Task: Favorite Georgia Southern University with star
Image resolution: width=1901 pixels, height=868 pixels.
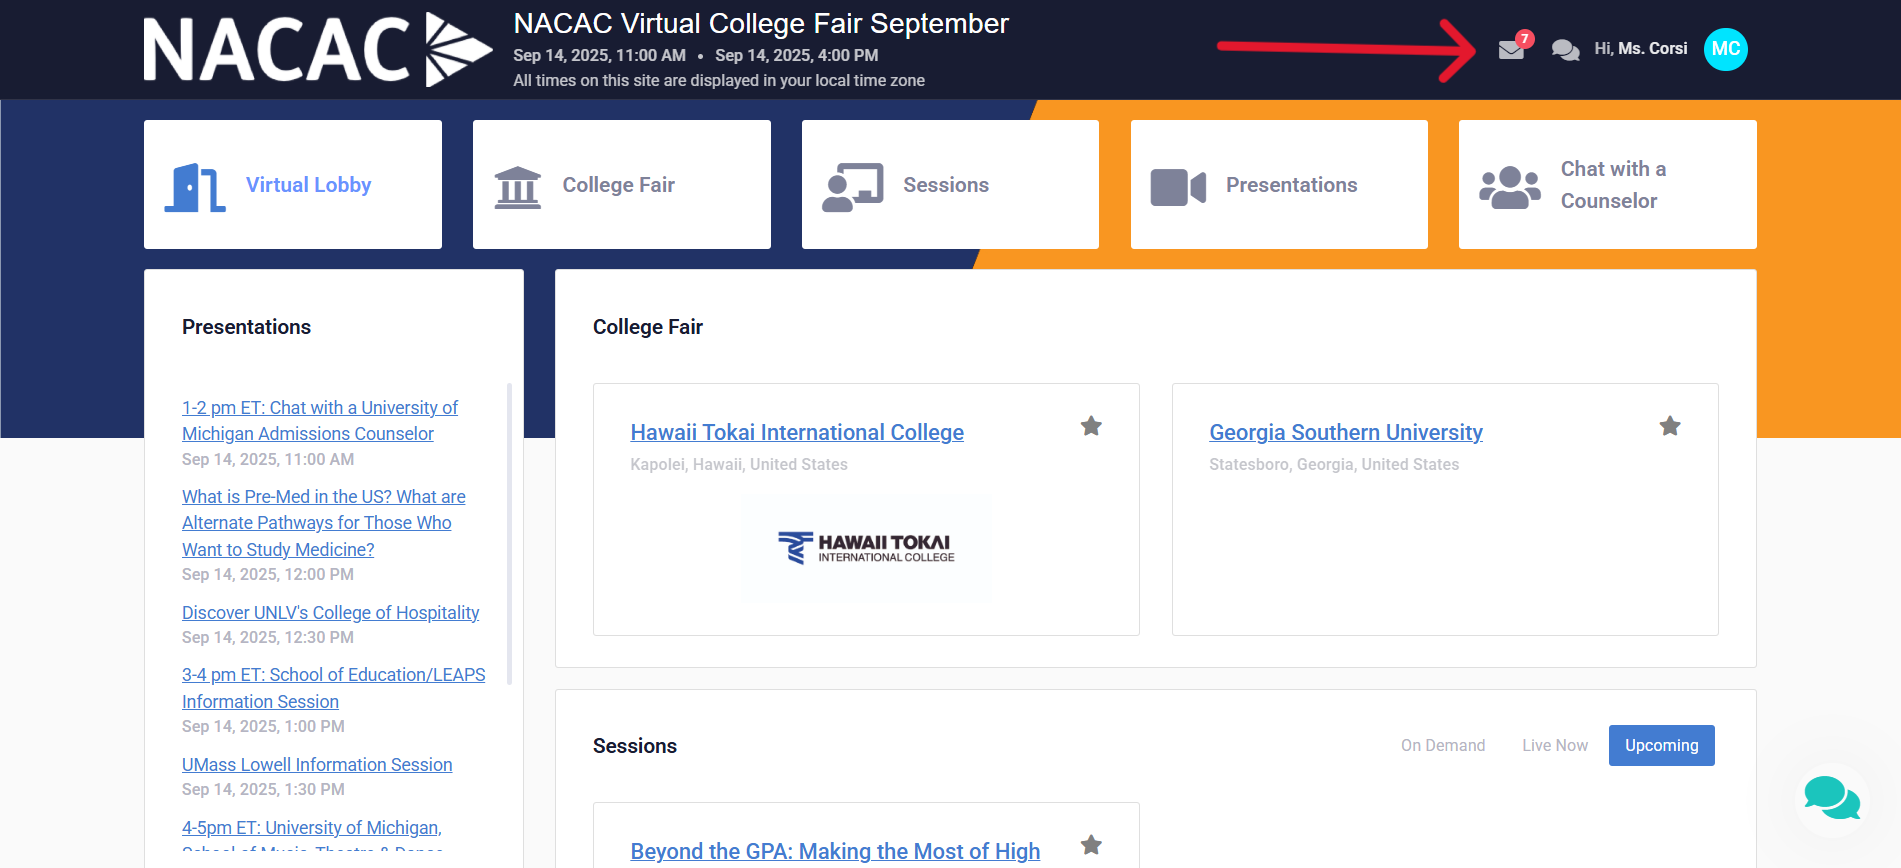Action: coord(1670,426)
